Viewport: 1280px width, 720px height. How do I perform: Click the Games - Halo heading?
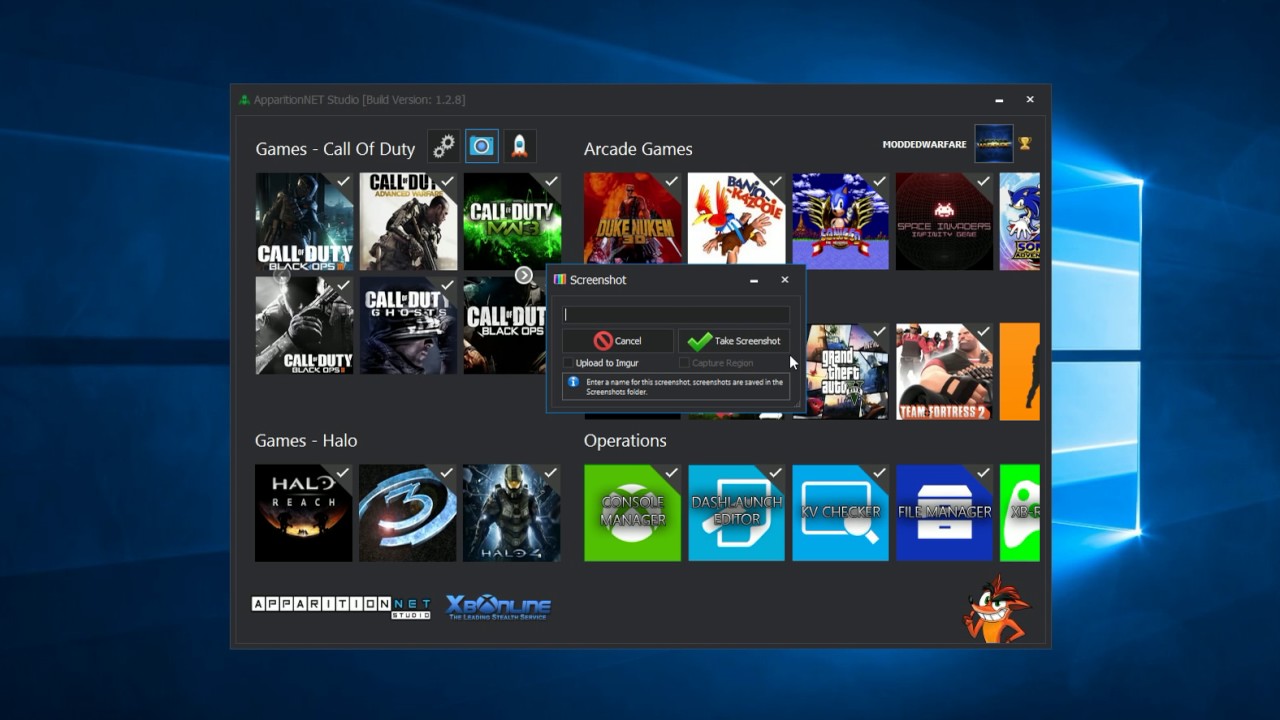coord(306,441)
